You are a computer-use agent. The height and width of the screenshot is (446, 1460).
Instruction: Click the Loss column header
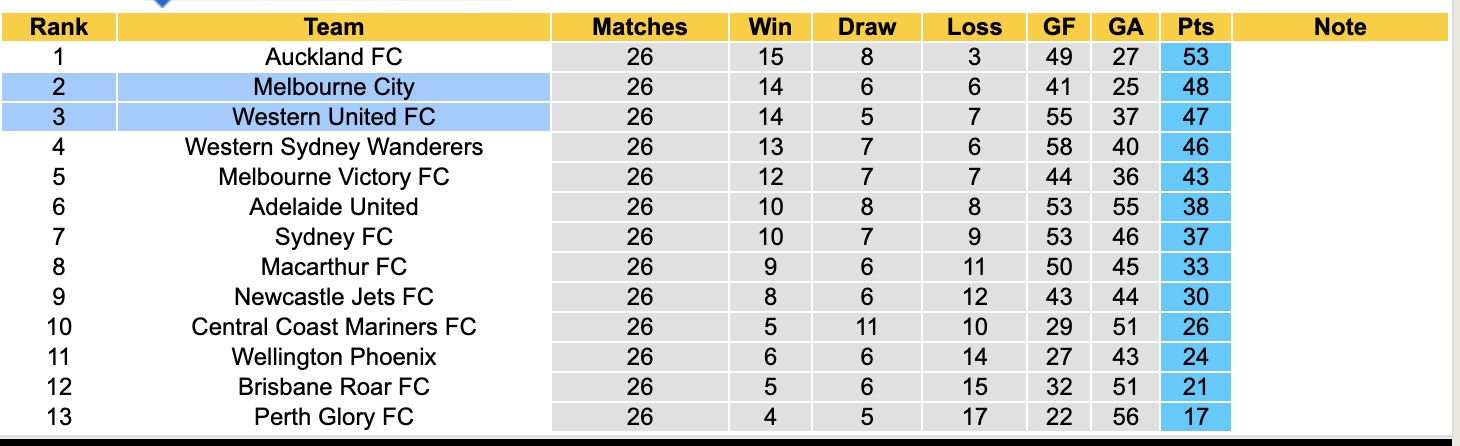pos(974,27)
